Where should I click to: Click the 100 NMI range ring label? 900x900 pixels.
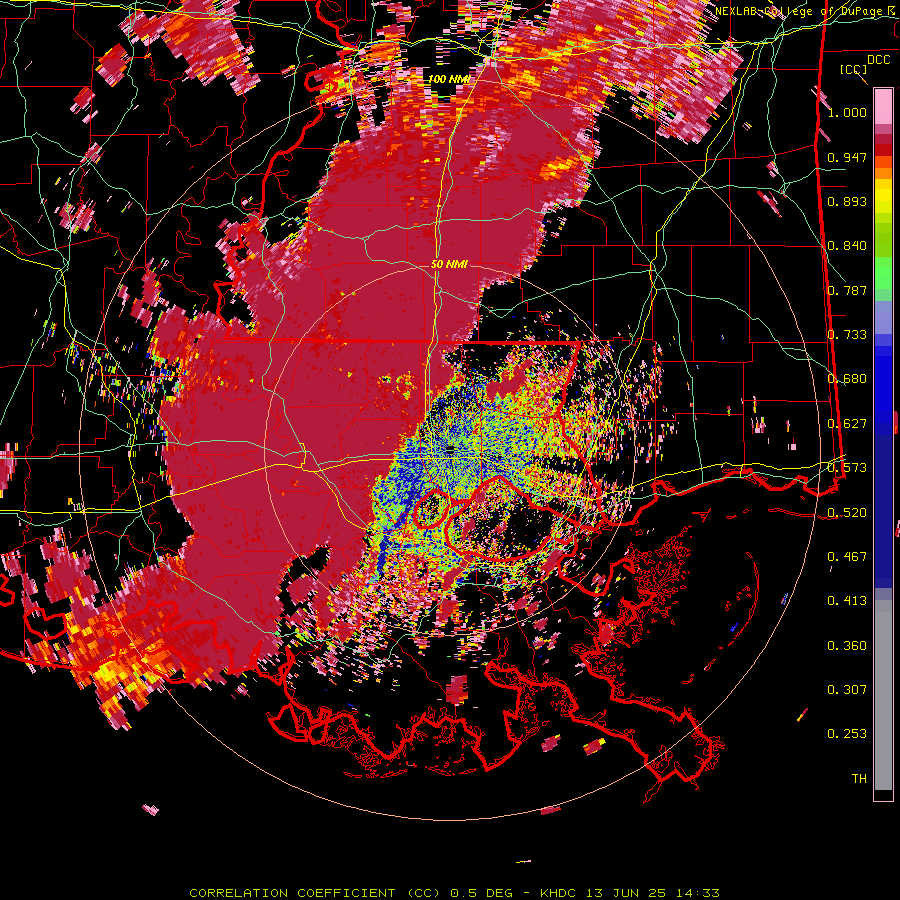(449, 79)
